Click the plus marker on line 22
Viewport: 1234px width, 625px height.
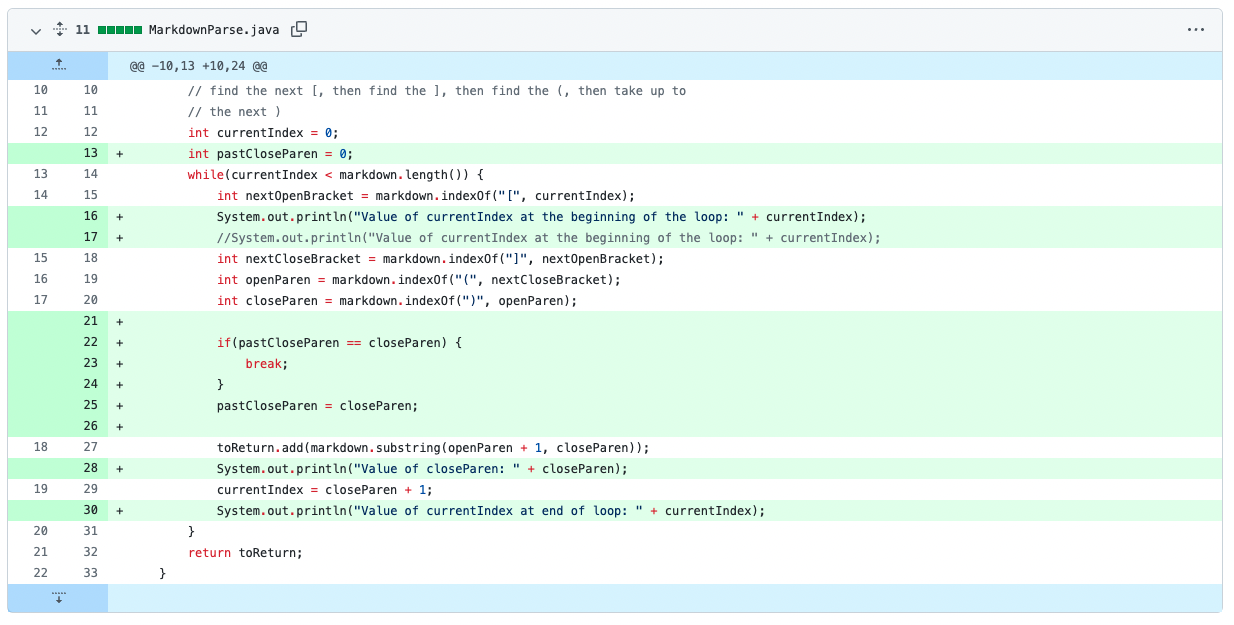(x=119, y=343)
